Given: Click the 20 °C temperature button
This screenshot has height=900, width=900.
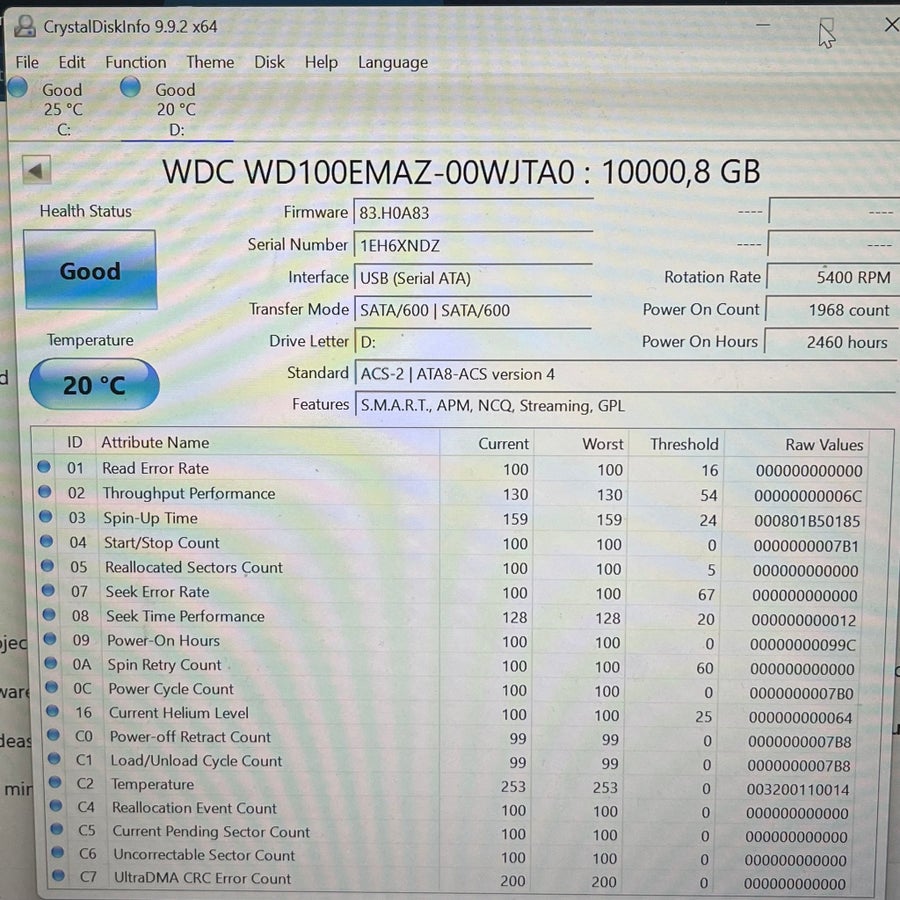Looking at the screenshot, I should pyautogui.click(x=94, y=385).
